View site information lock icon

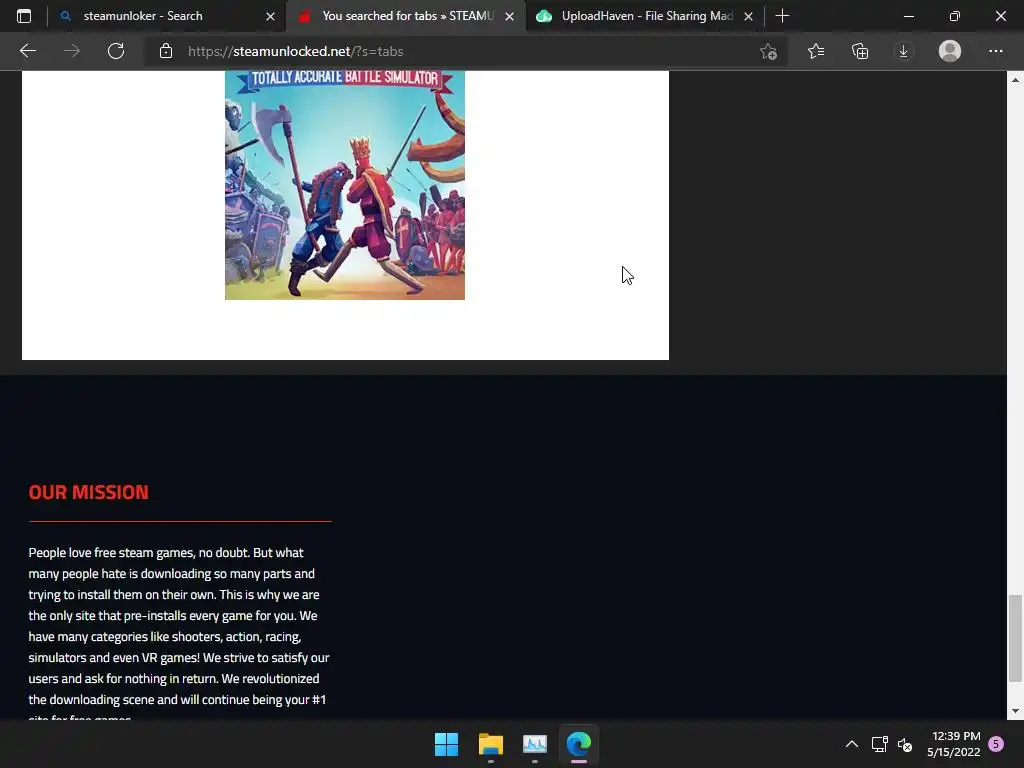pyautogui.click(x=166, y=51)
